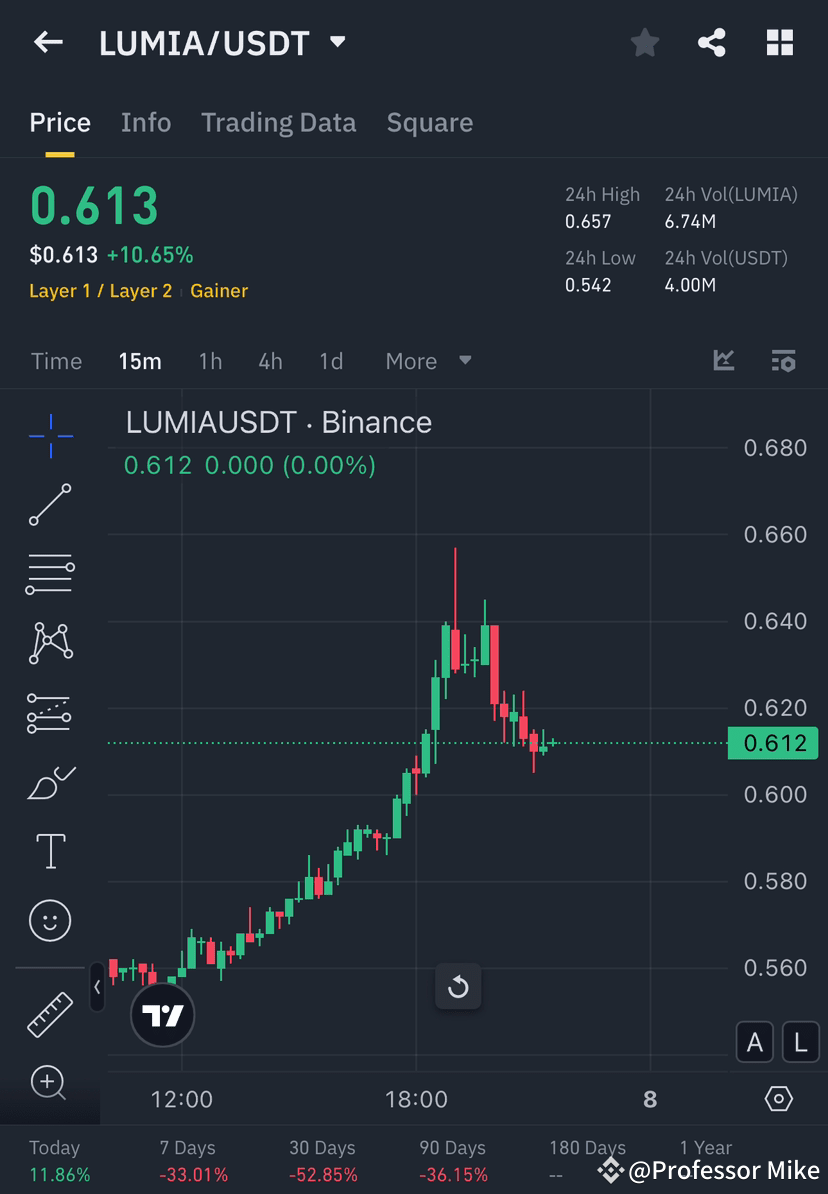Viewport: 828px width, 1194px height.
Task: Switch to the Trading Data tab
Action: [278, 122]
